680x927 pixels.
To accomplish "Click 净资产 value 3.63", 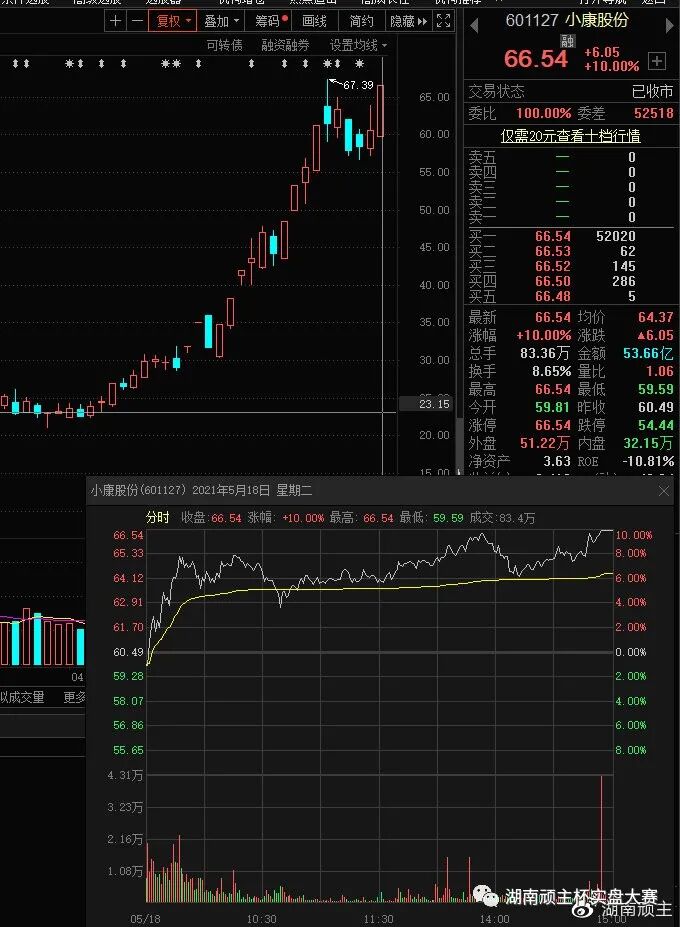I will (557, 461).
